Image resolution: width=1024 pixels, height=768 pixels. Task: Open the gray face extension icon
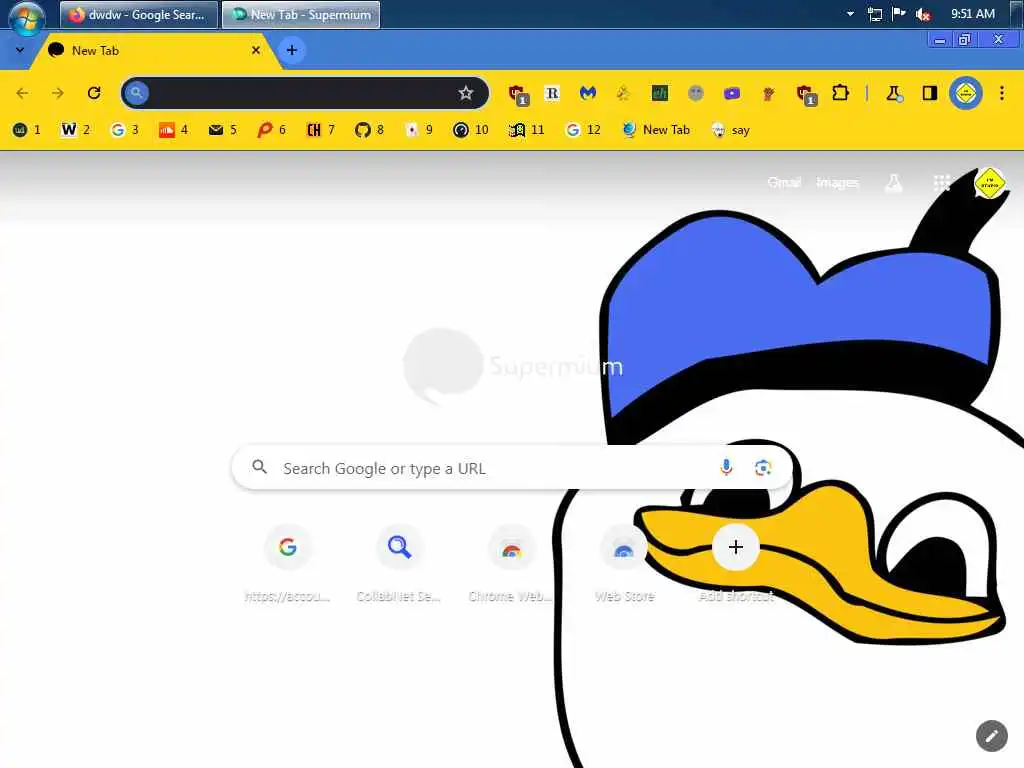point(696,93)
